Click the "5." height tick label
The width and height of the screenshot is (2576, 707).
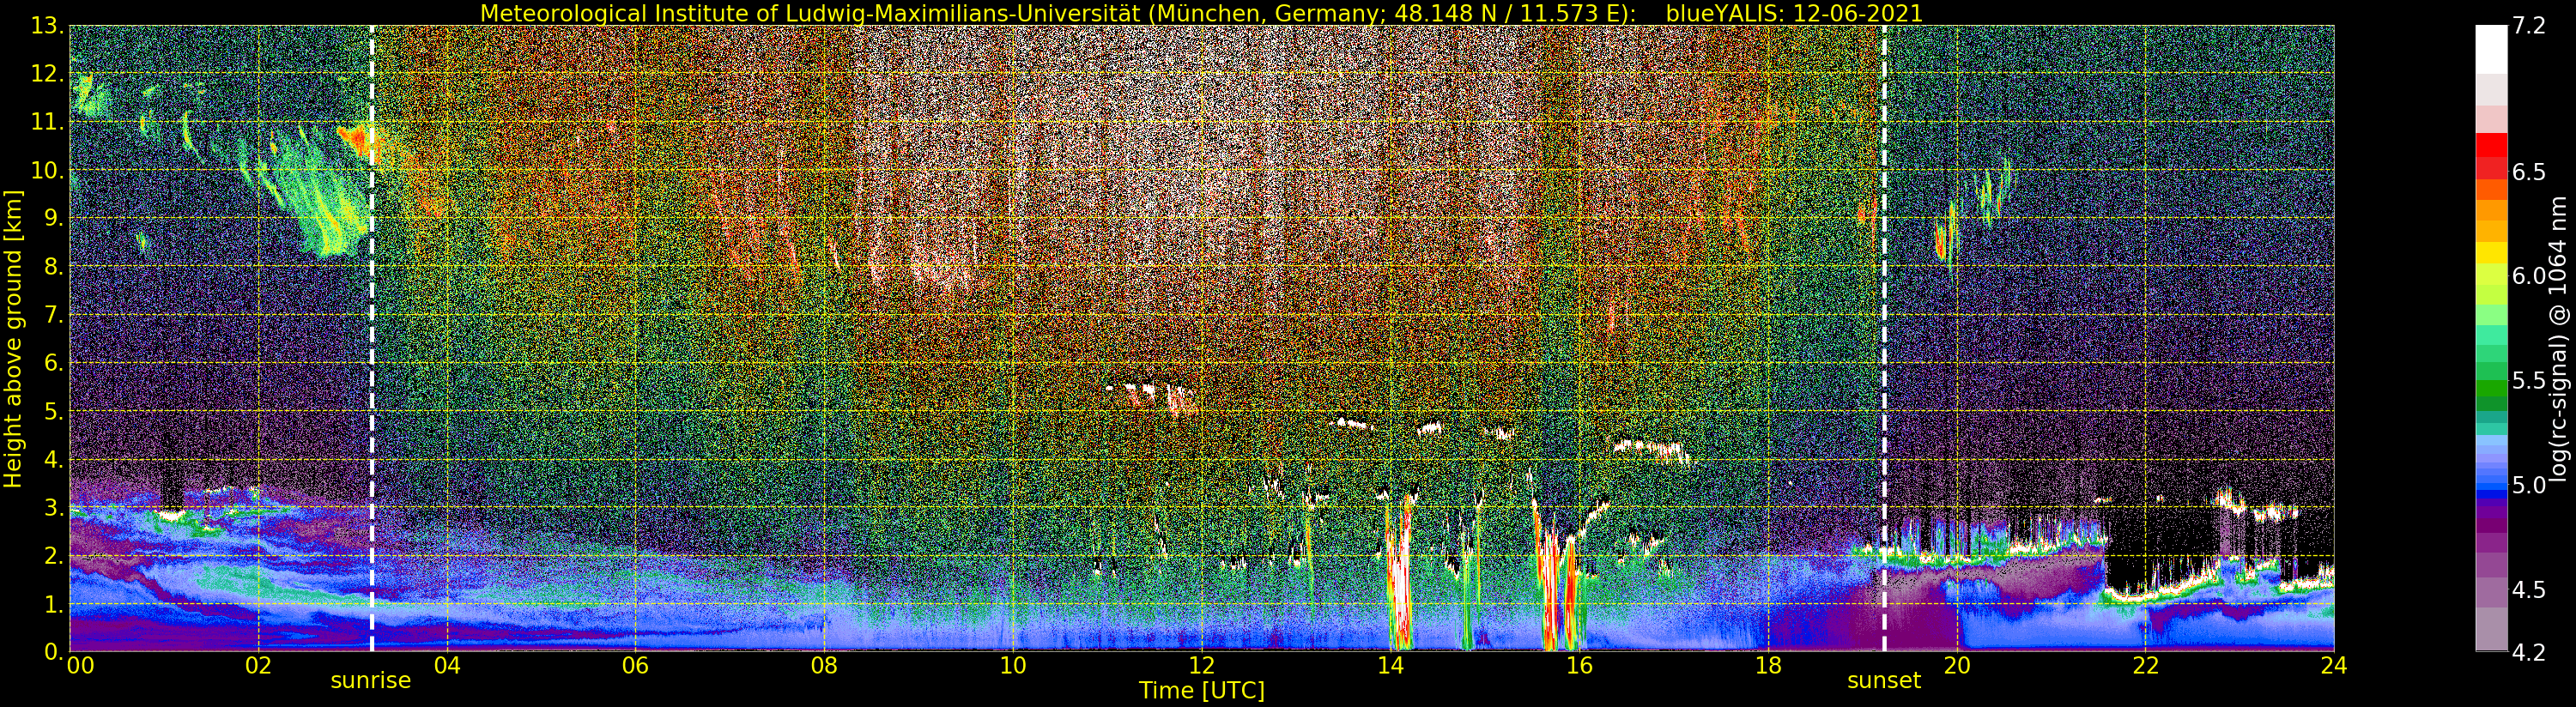[x=54, y=411]
